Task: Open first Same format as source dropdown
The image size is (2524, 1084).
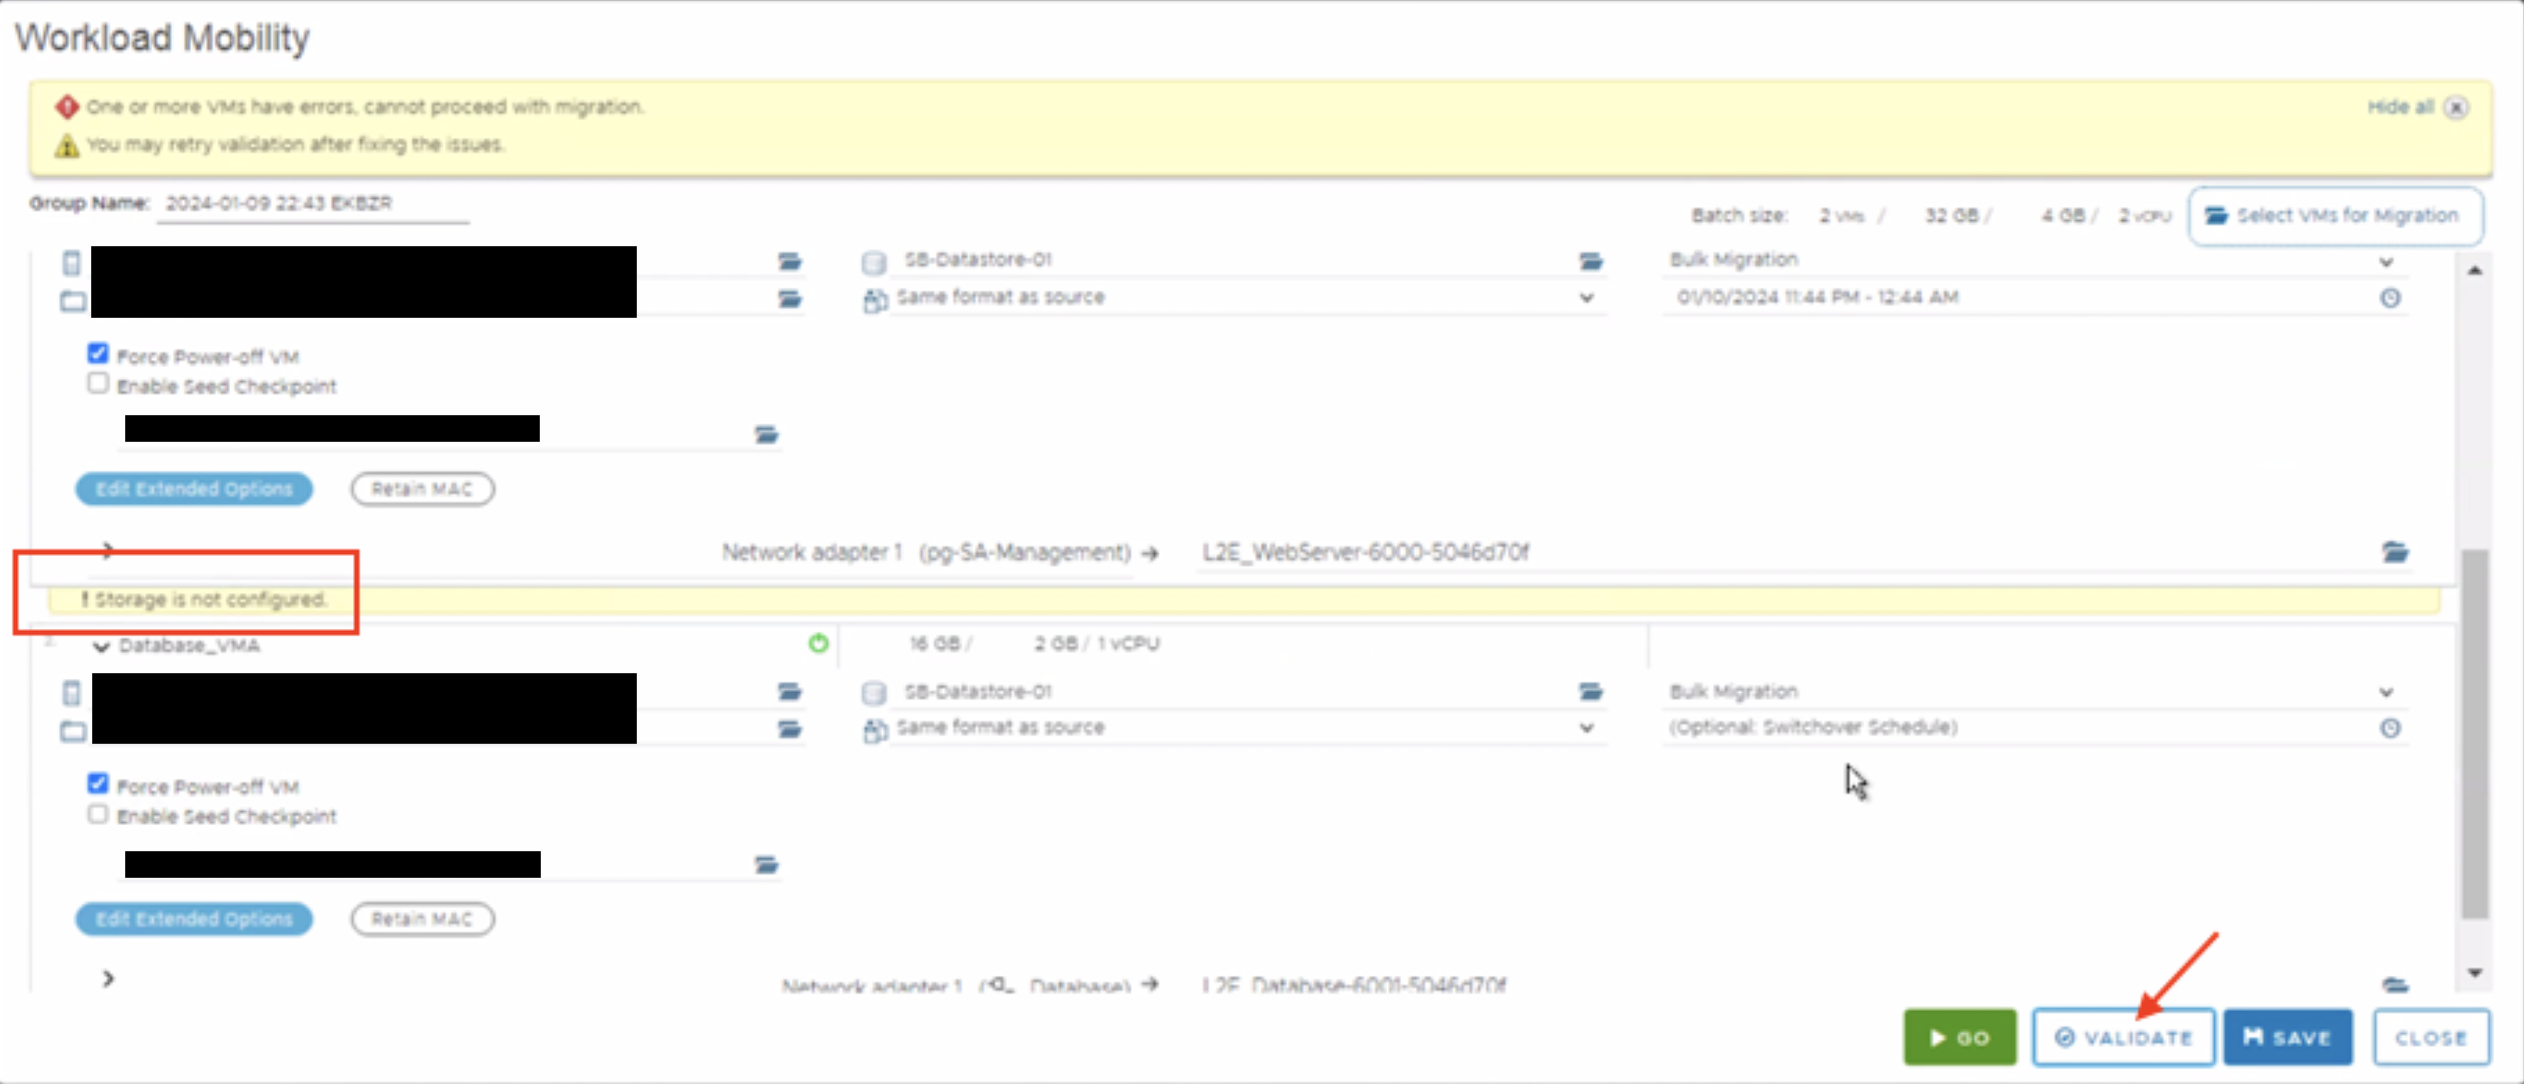Action: pos(1586,298)
